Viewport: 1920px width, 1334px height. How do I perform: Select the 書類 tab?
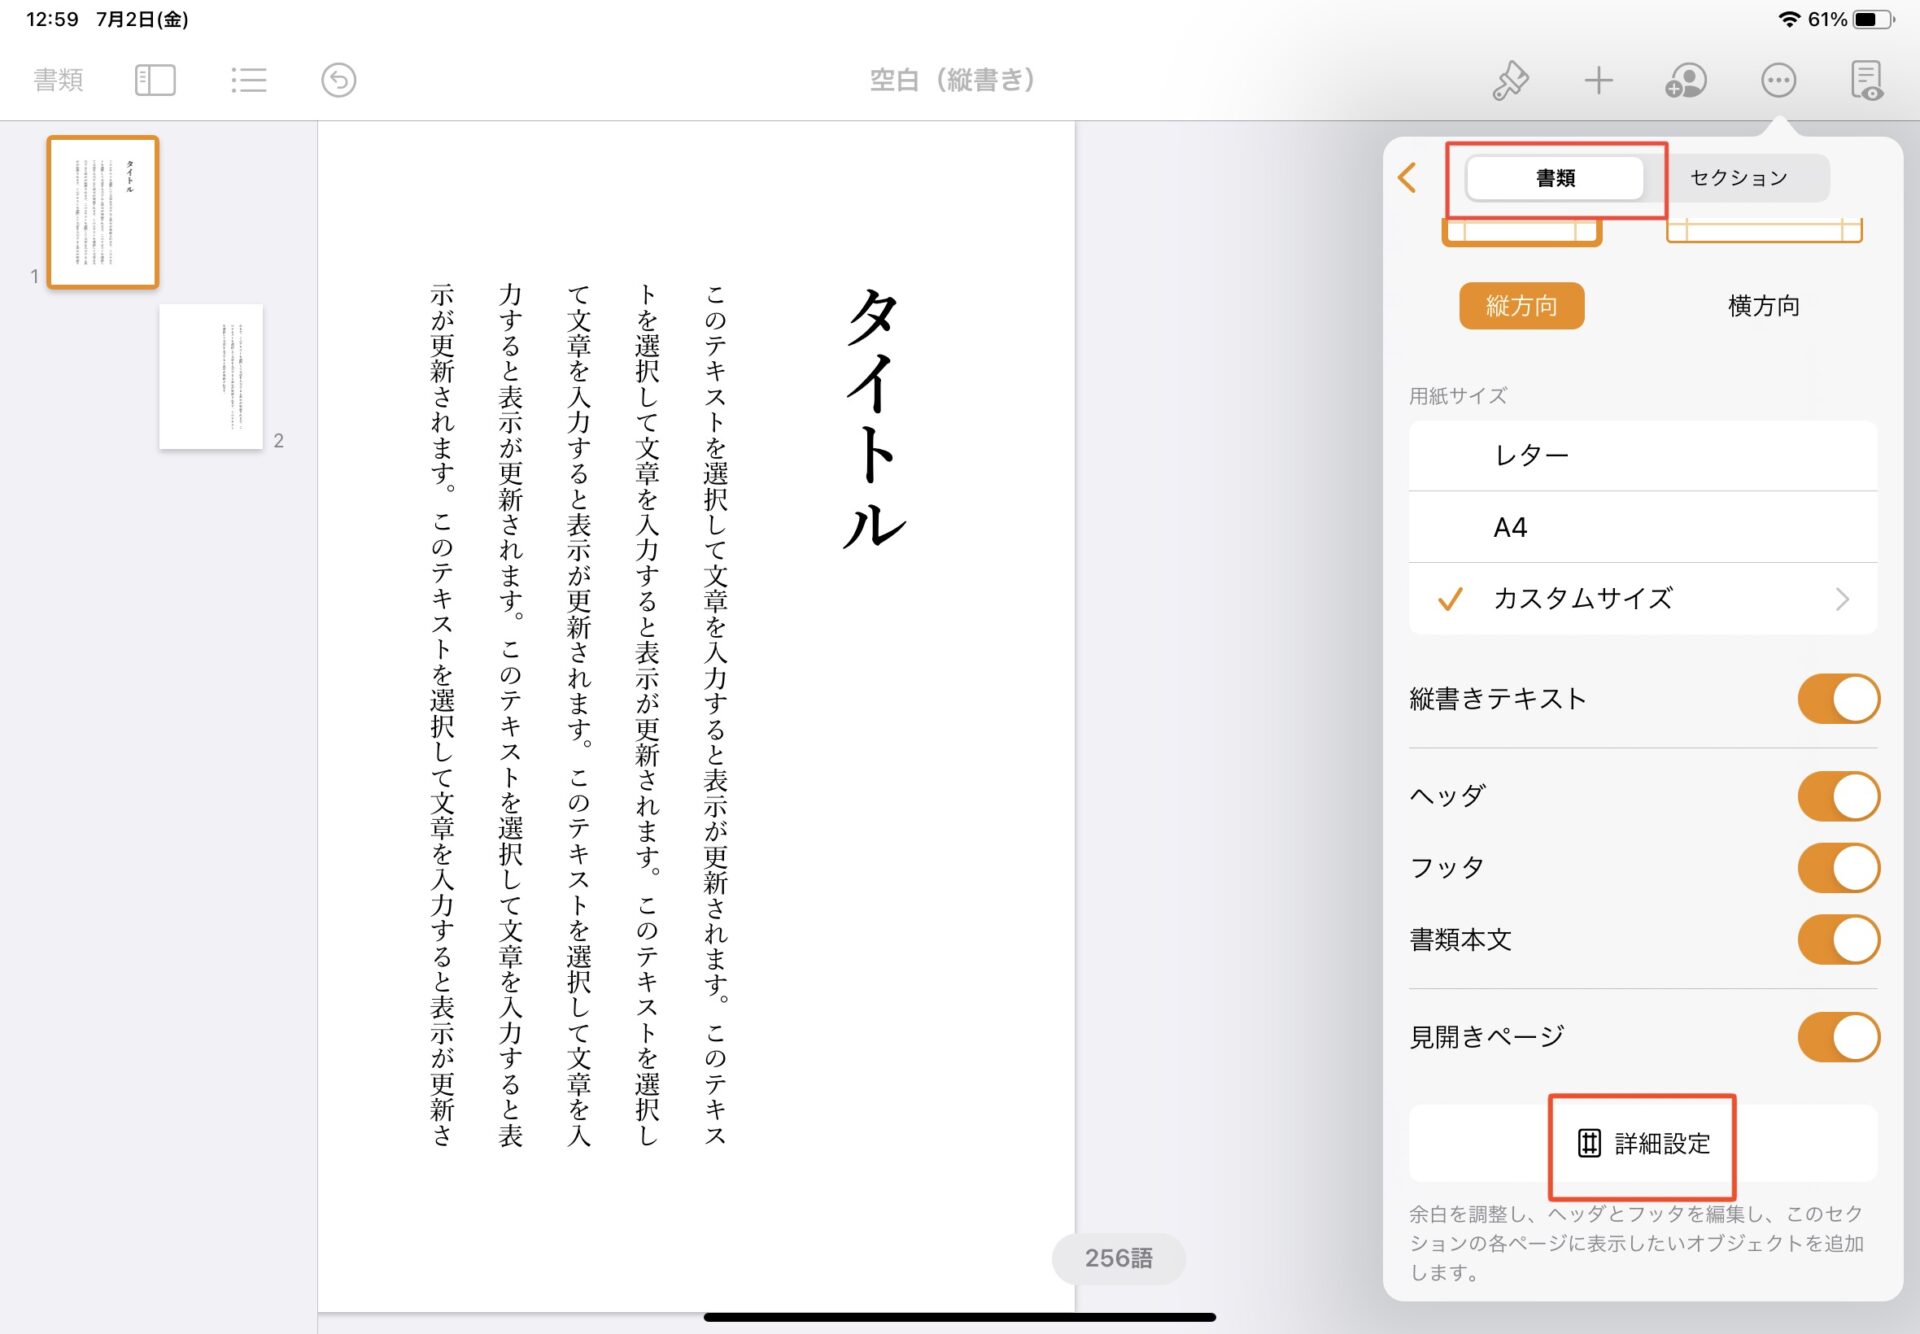(x=1555, y=178)
